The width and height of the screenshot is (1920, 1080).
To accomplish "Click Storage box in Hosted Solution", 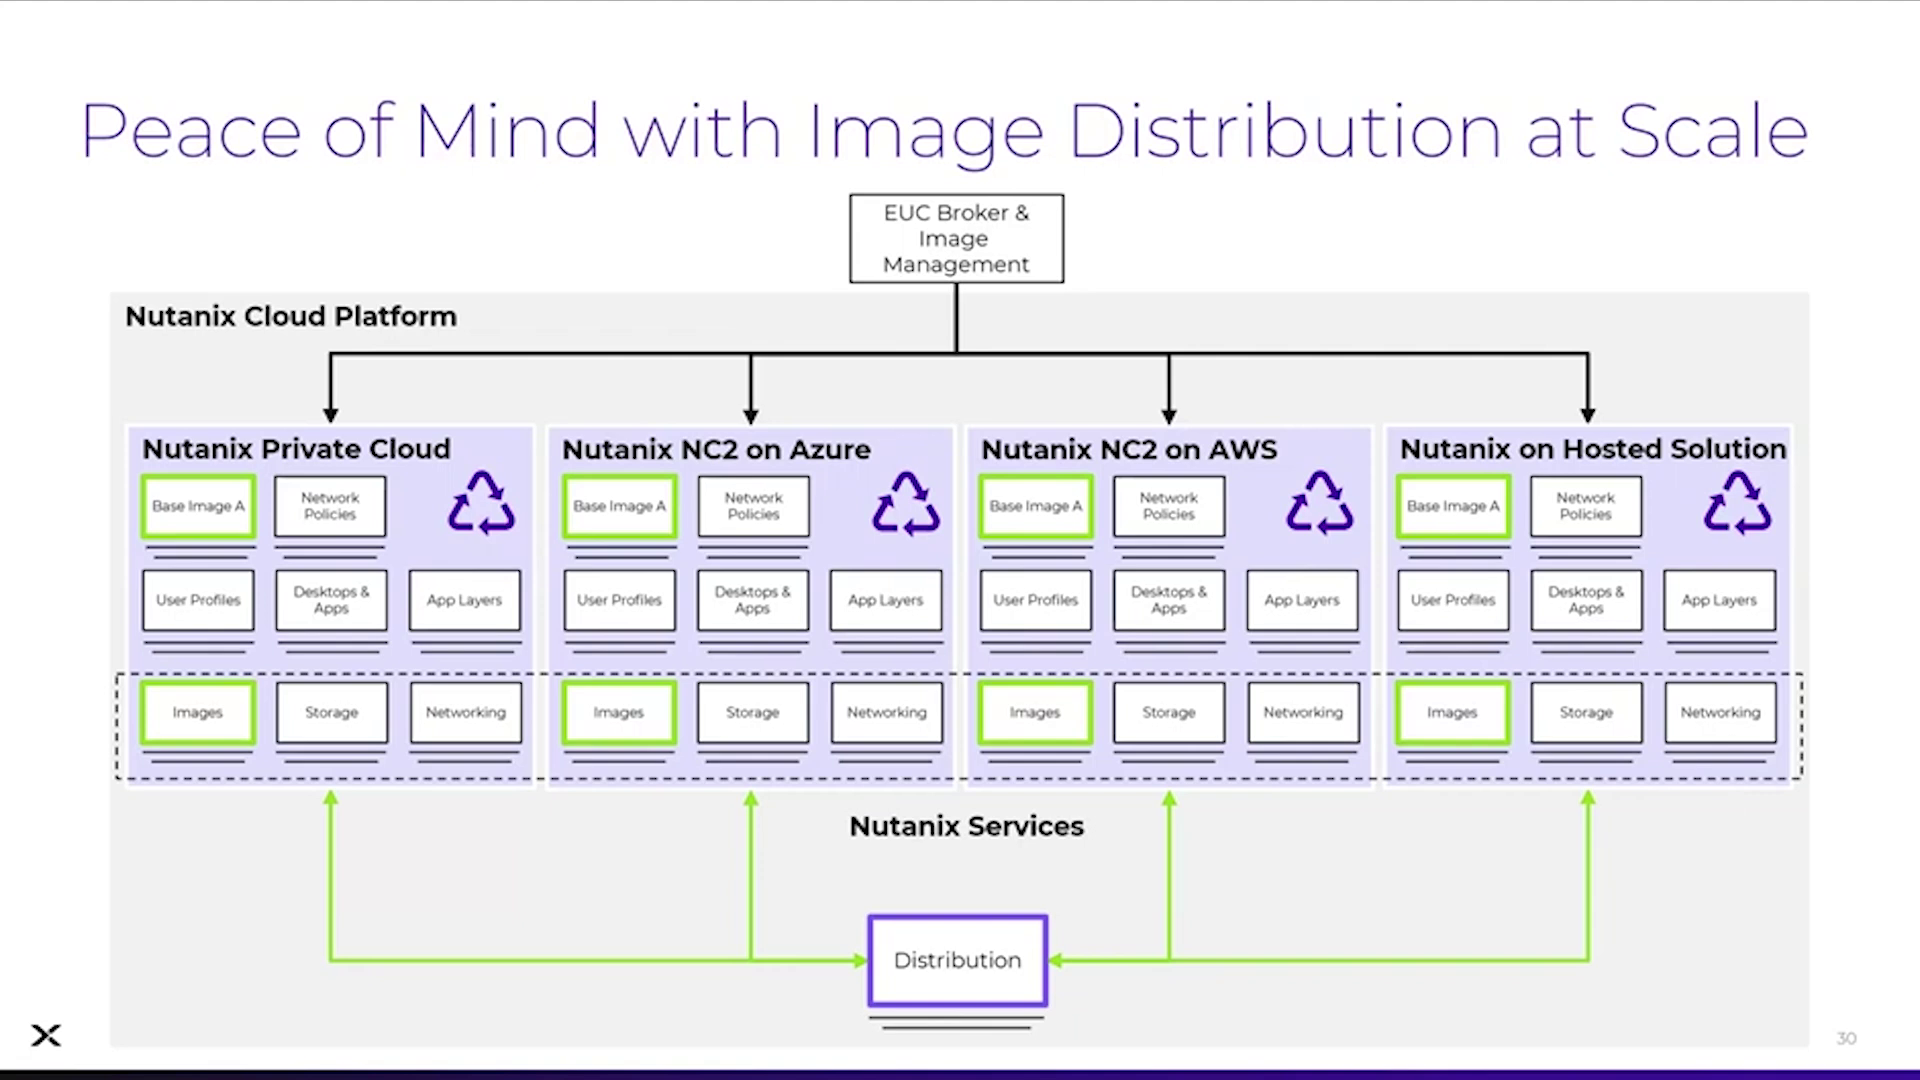I will [x=1587, y=713].
